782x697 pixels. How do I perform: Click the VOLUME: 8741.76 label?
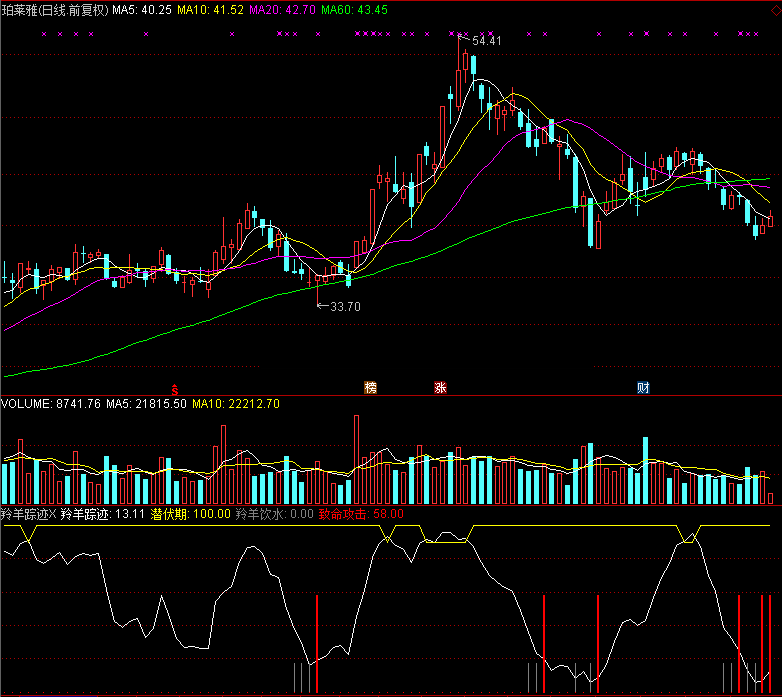pyautogui.click(x=51, y=404)
